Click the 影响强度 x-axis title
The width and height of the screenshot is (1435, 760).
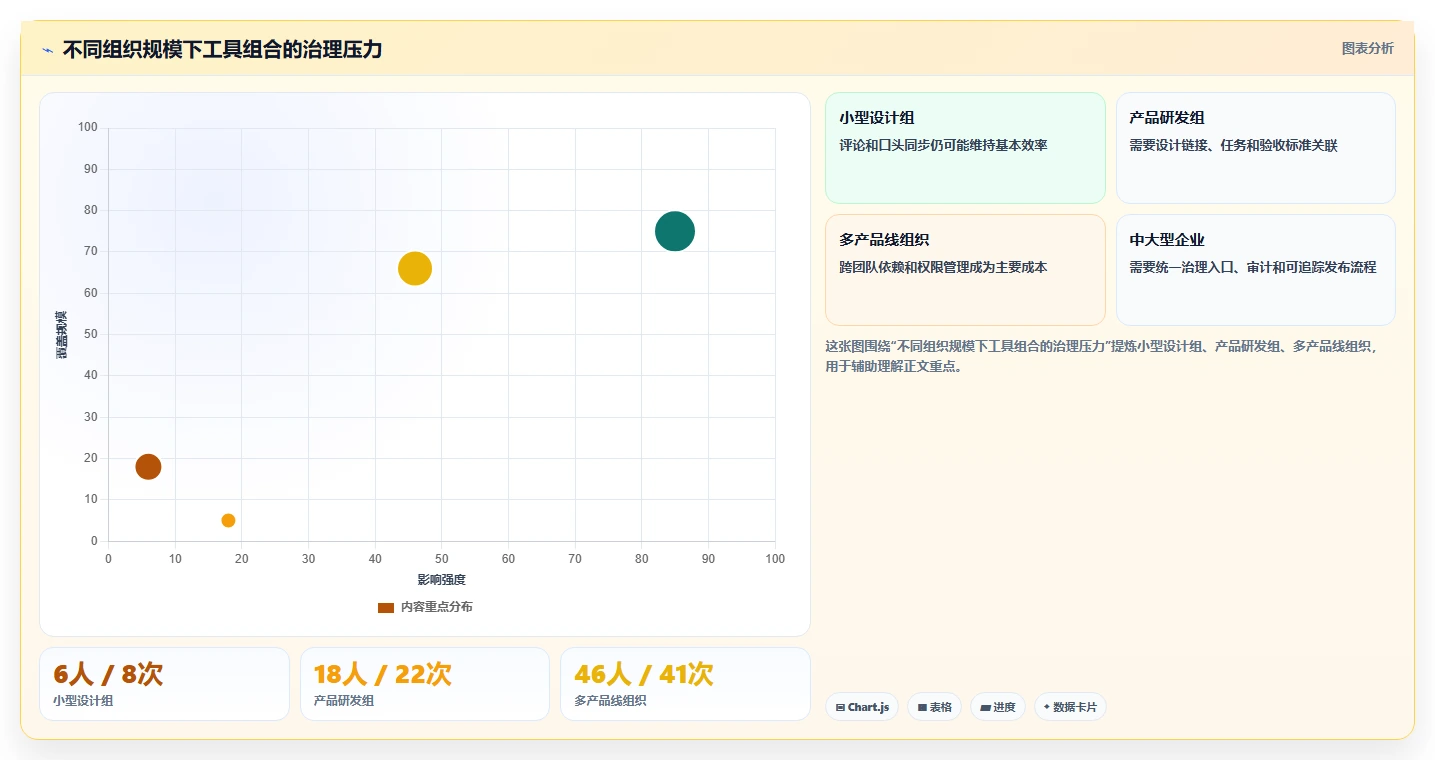tap(442, 580)
